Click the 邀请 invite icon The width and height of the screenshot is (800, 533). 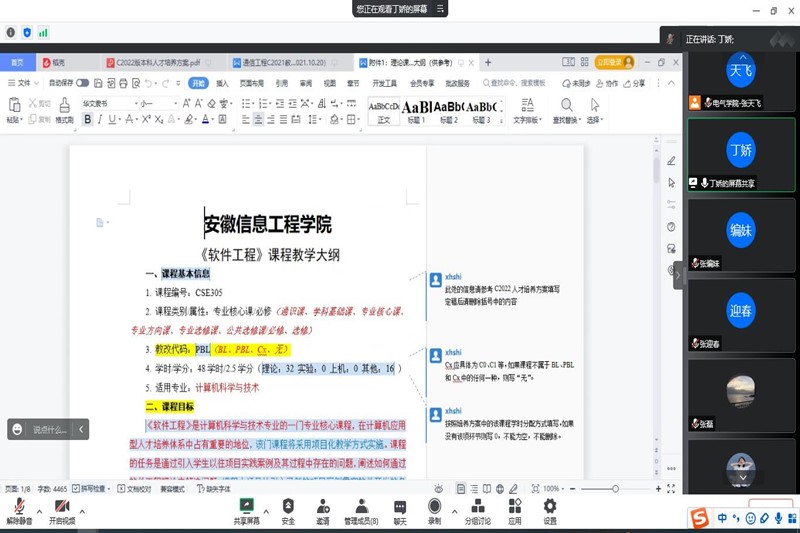click(x=323, y=506)
